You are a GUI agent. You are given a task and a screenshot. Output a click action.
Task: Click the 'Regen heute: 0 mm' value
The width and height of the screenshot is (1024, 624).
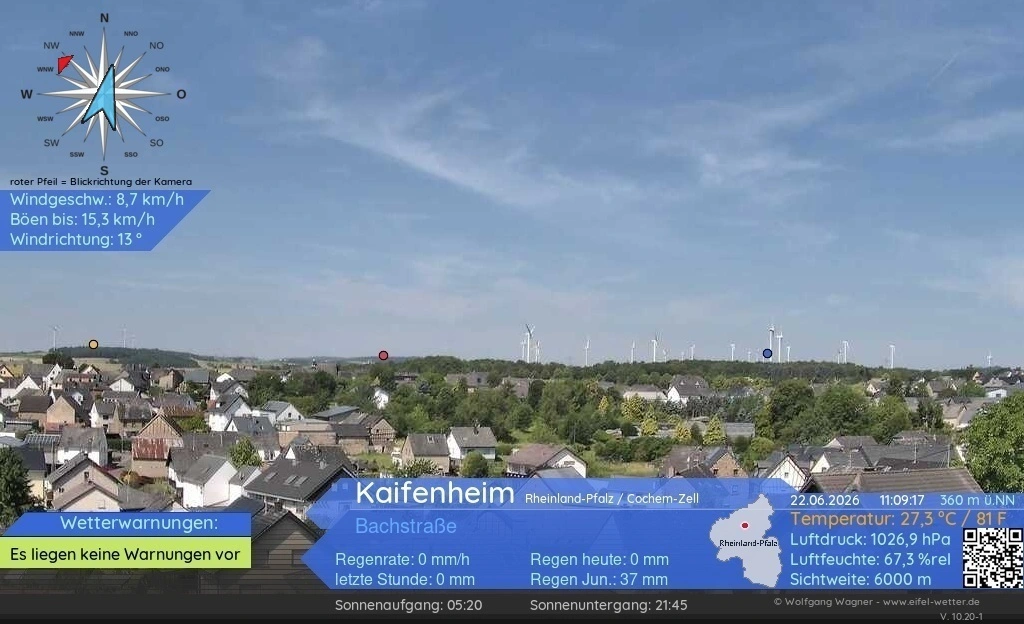coord(600,560)
